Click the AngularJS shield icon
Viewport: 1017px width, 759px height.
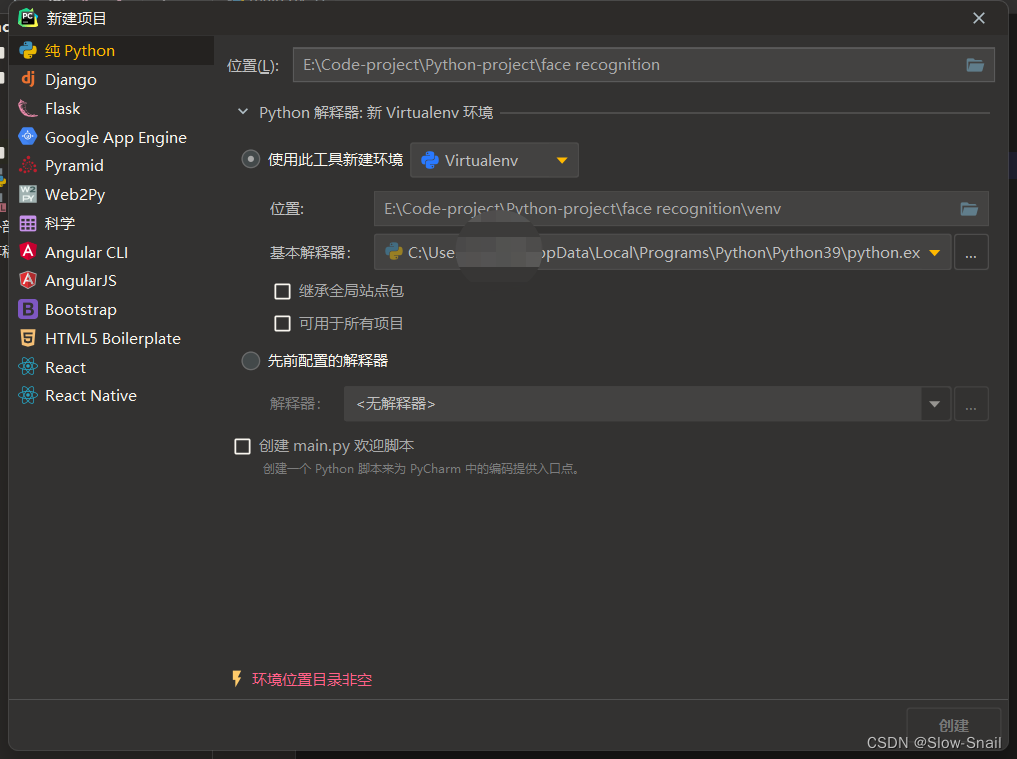click(x=28, y=280)
